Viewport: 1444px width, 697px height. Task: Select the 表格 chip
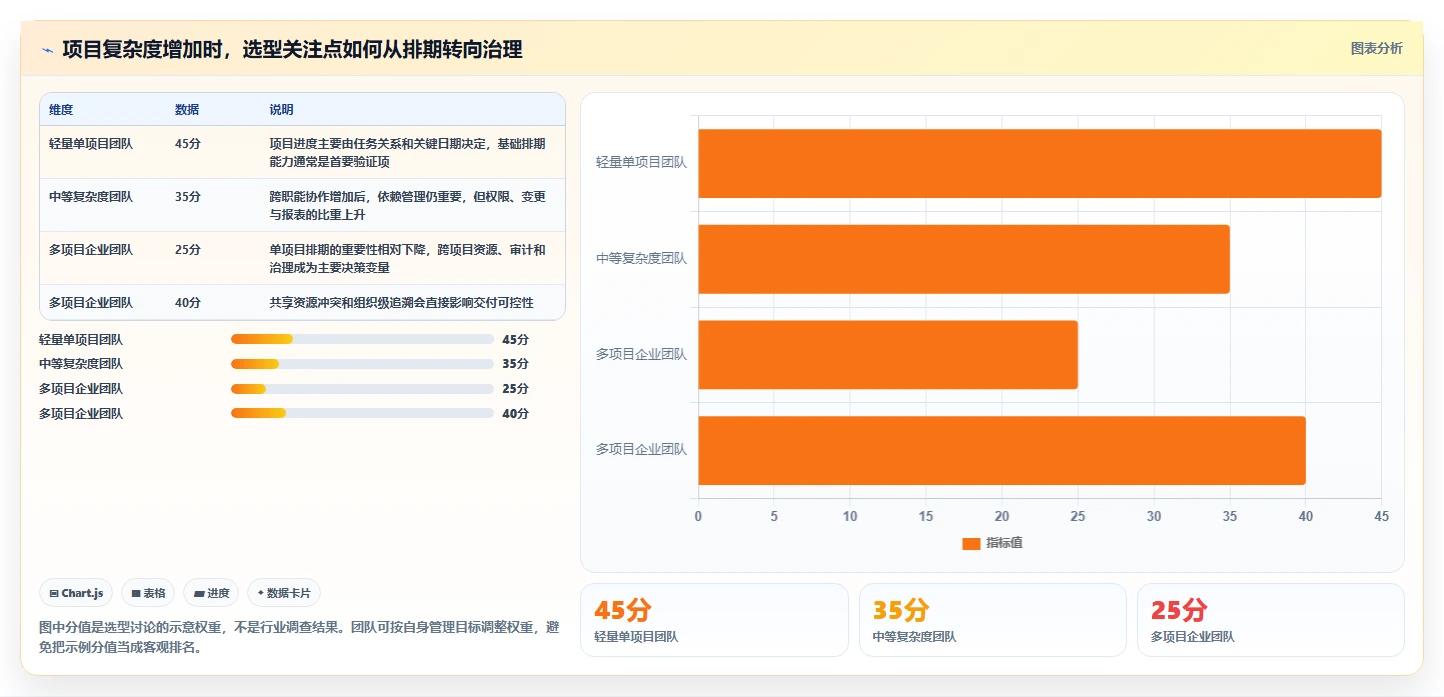pyautogui.click(x=148, y=593)
